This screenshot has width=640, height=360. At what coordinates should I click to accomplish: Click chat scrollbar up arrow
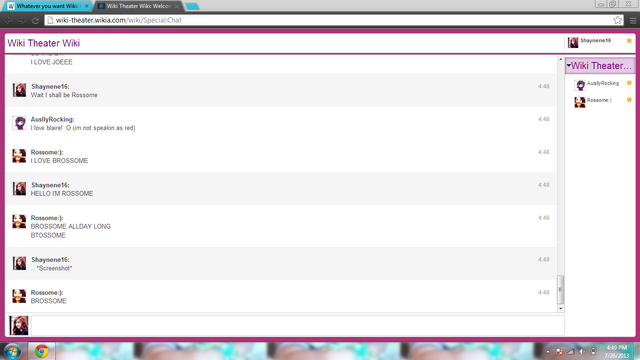[560, 59]
